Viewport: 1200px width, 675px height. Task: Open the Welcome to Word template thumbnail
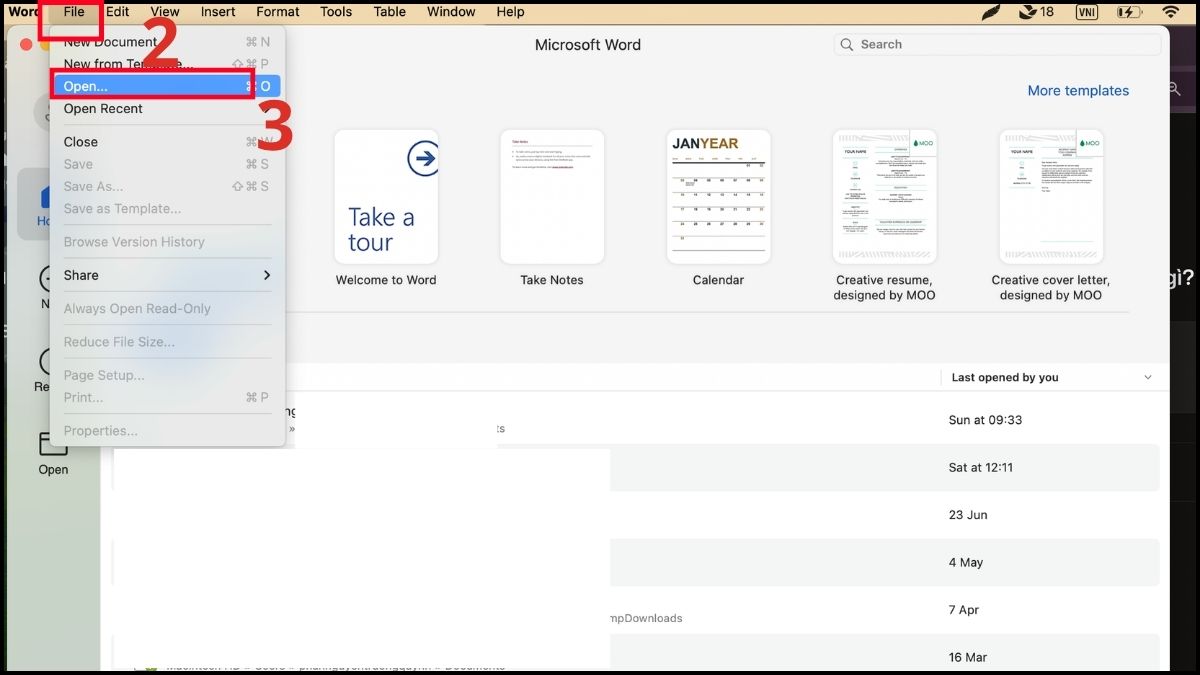pos(386,197)
